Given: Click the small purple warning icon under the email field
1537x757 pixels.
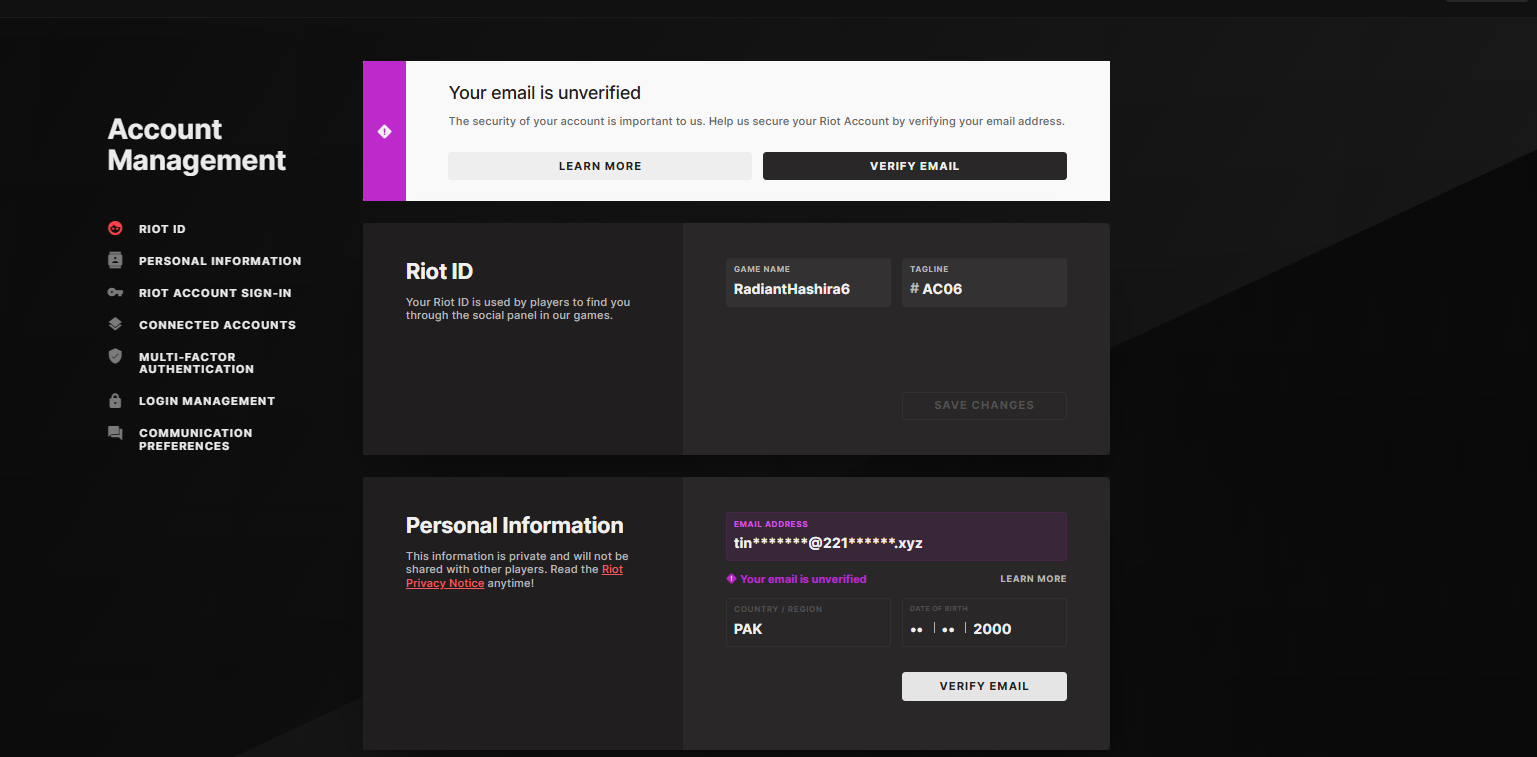Looking at the screenshot, I should coord(731,579).
